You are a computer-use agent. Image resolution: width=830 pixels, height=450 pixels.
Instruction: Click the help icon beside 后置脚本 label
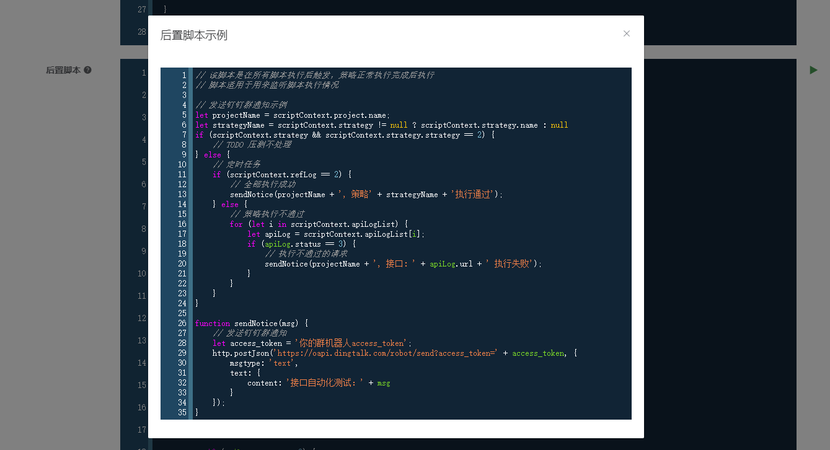(88, 70)
